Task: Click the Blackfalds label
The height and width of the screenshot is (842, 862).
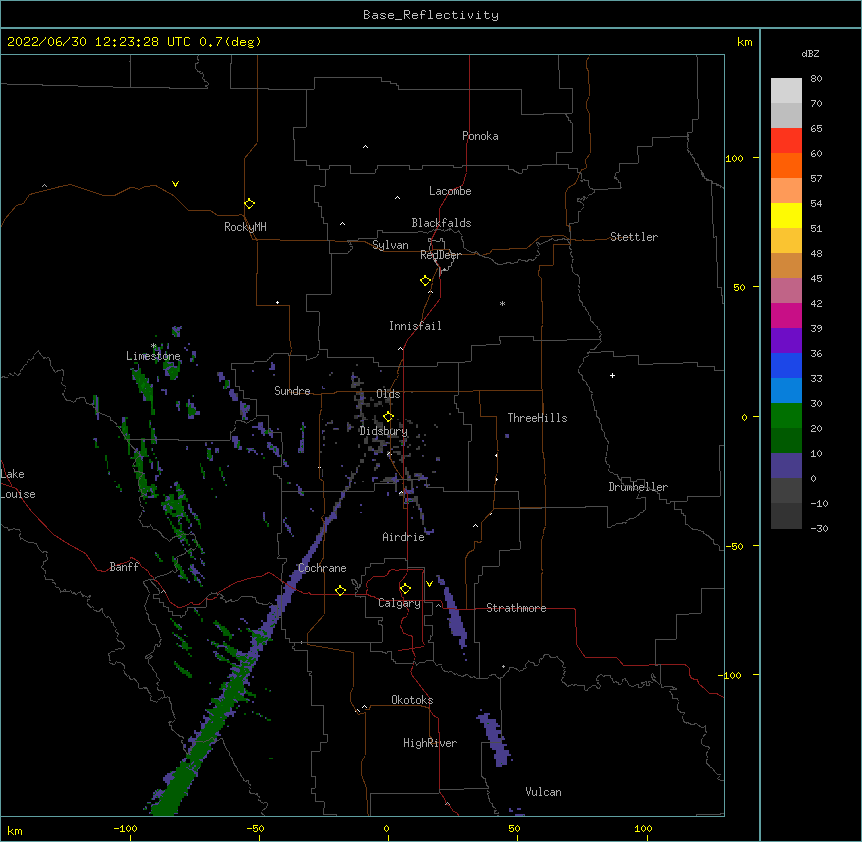Action: point(441,223)
